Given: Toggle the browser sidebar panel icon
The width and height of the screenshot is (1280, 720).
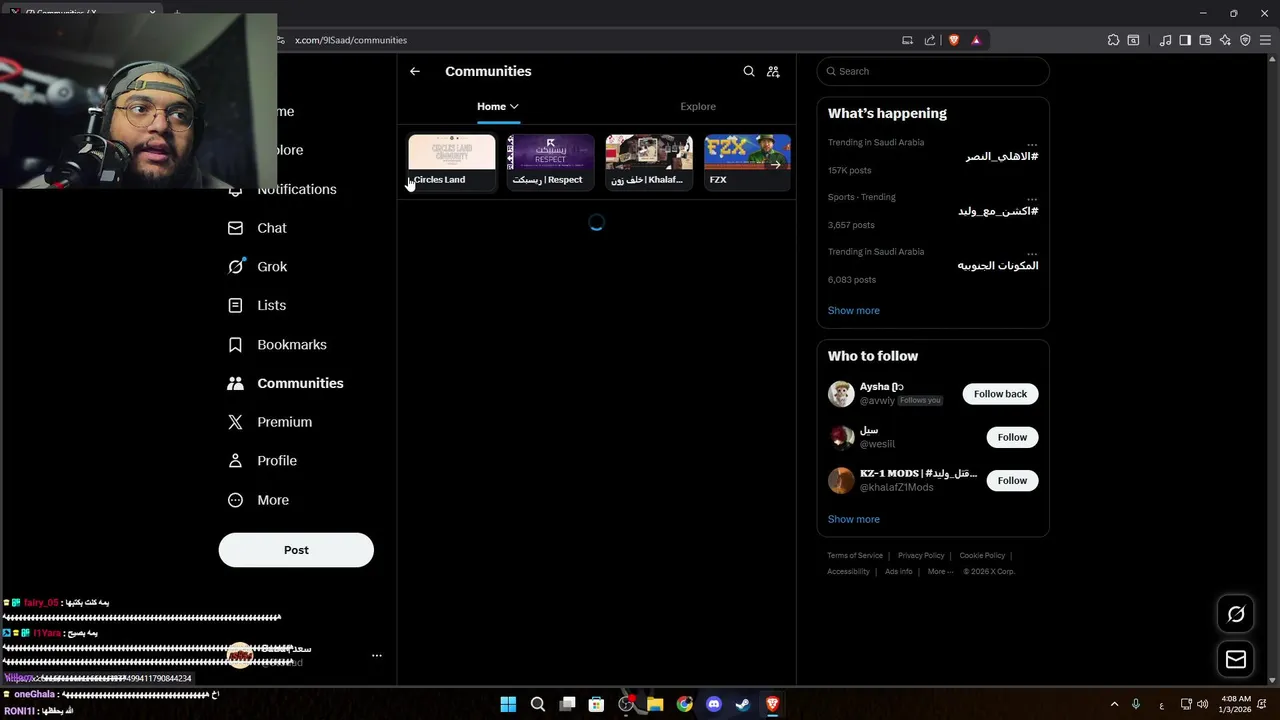Looking at the screenshot, I should [1185, 40].
